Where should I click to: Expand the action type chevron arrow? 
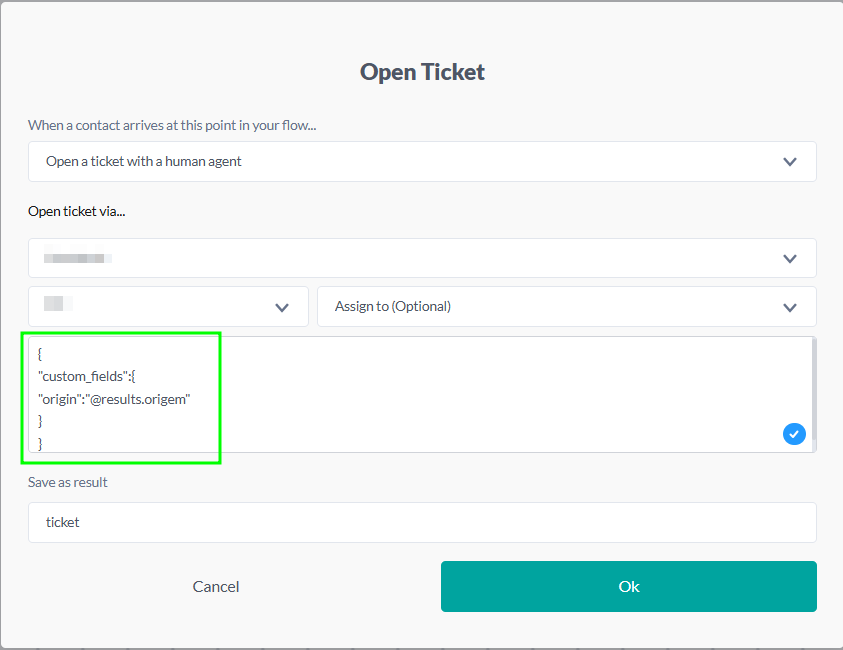pyautogui.click(x=790, y=162)
